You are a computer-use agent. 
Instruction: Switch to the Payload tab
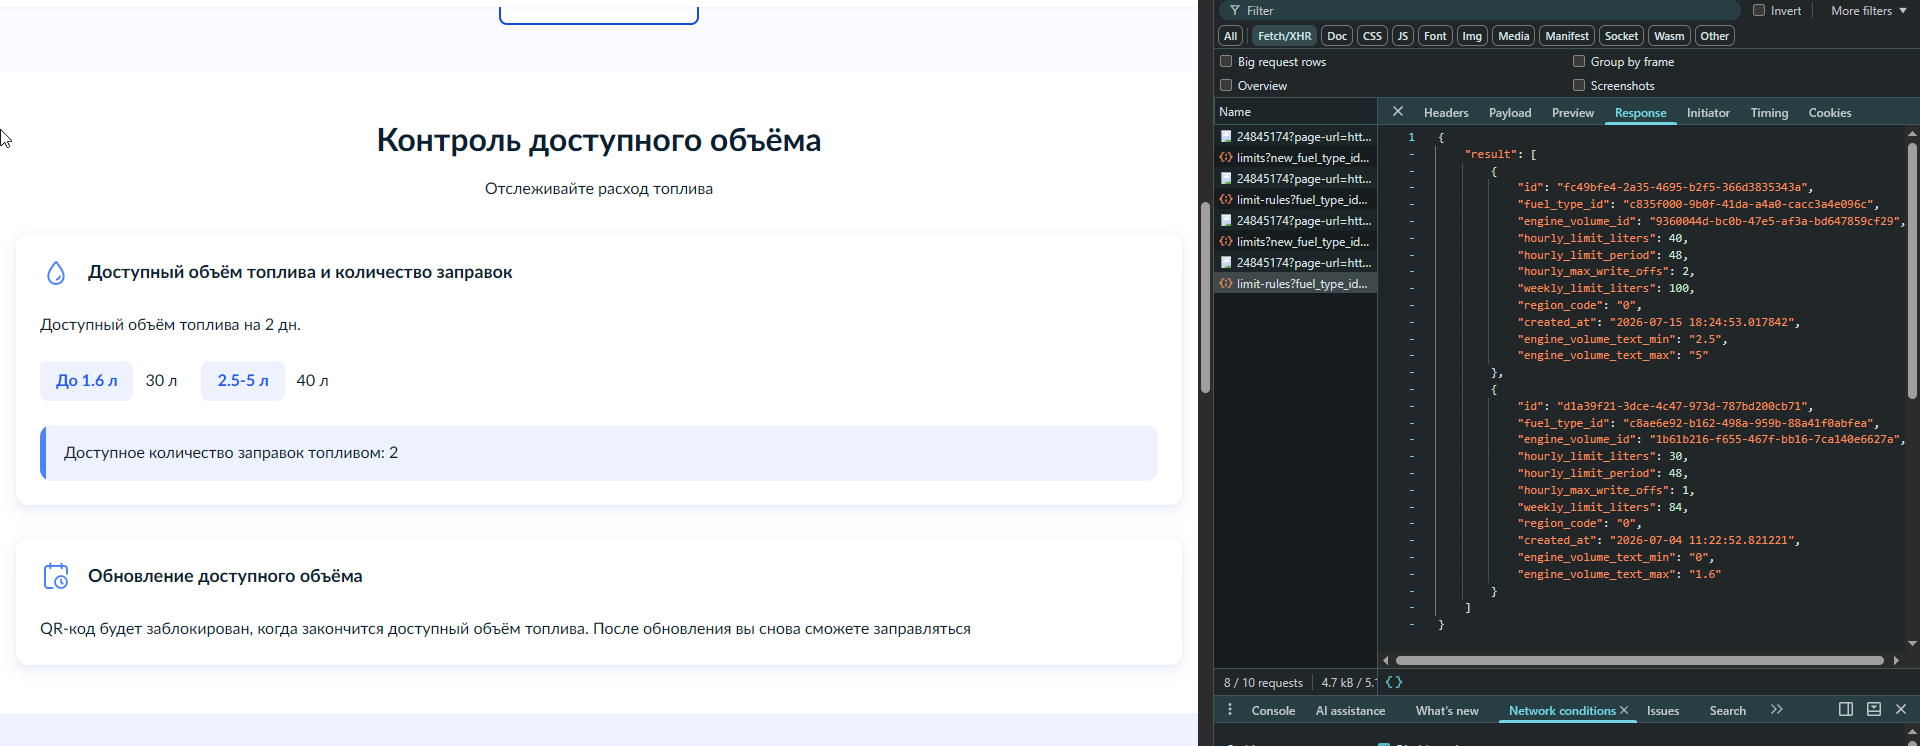pyautogui.click(x=1510, y=113)
